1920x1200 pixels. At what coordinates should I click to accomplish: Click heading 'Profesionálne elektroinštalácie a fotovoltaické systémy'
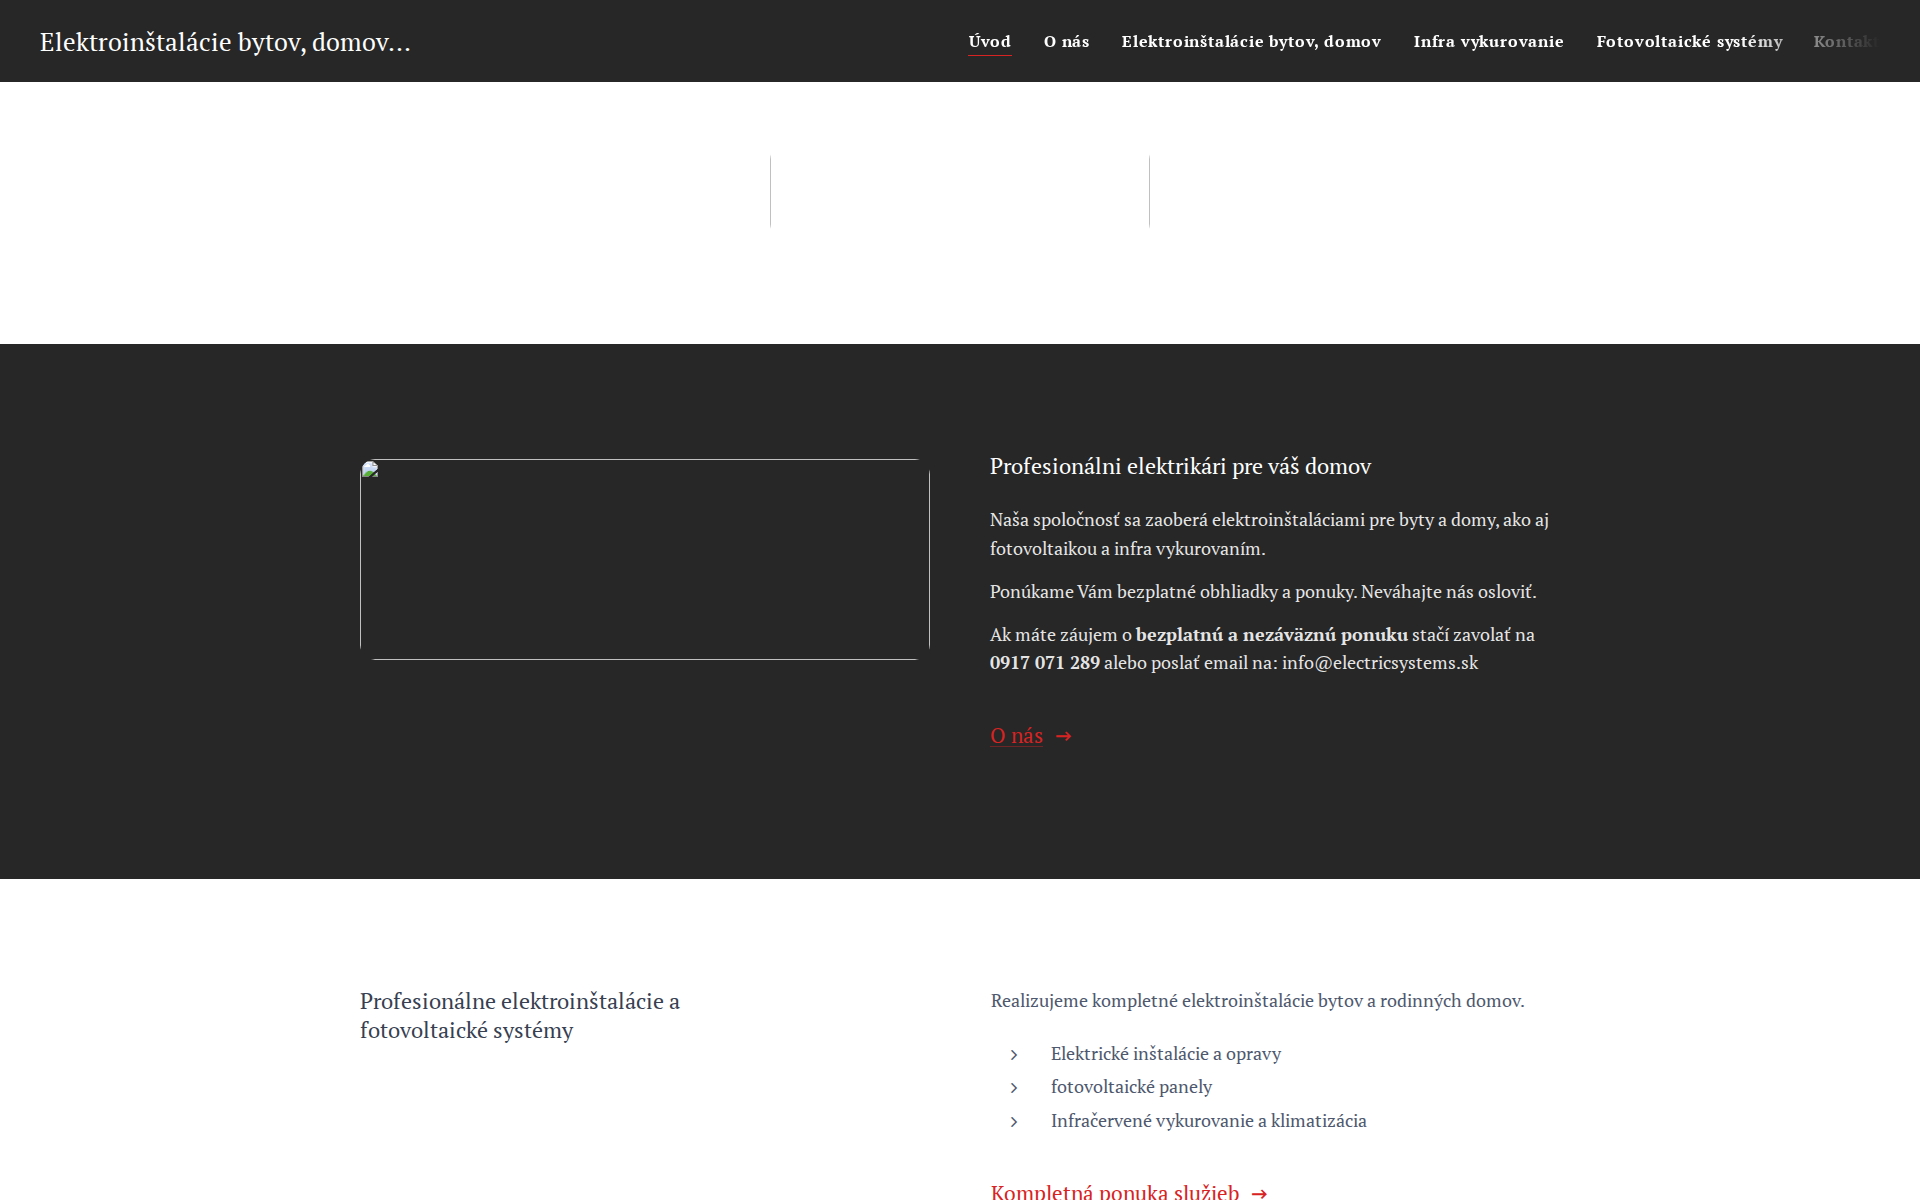coord(520,1015)
